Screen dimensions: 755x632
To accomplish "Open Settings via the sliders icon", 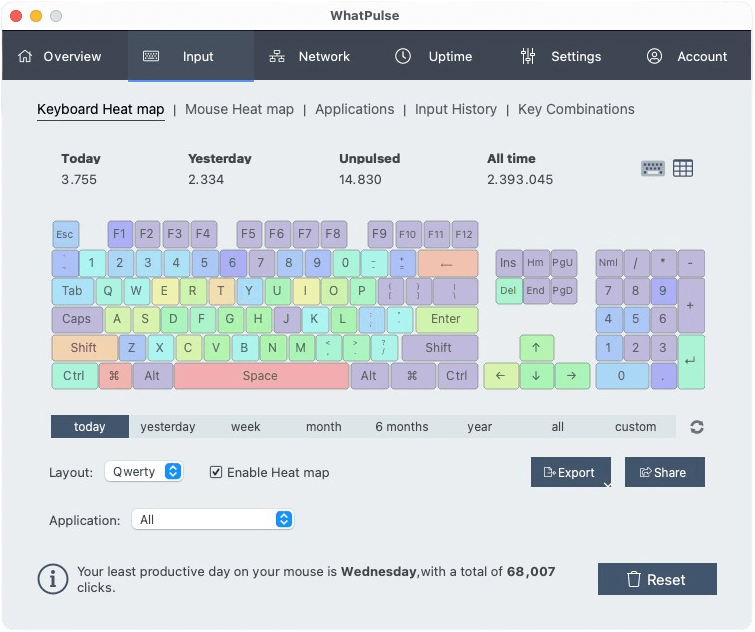I will pyautogui.click(x=528, y=56).
